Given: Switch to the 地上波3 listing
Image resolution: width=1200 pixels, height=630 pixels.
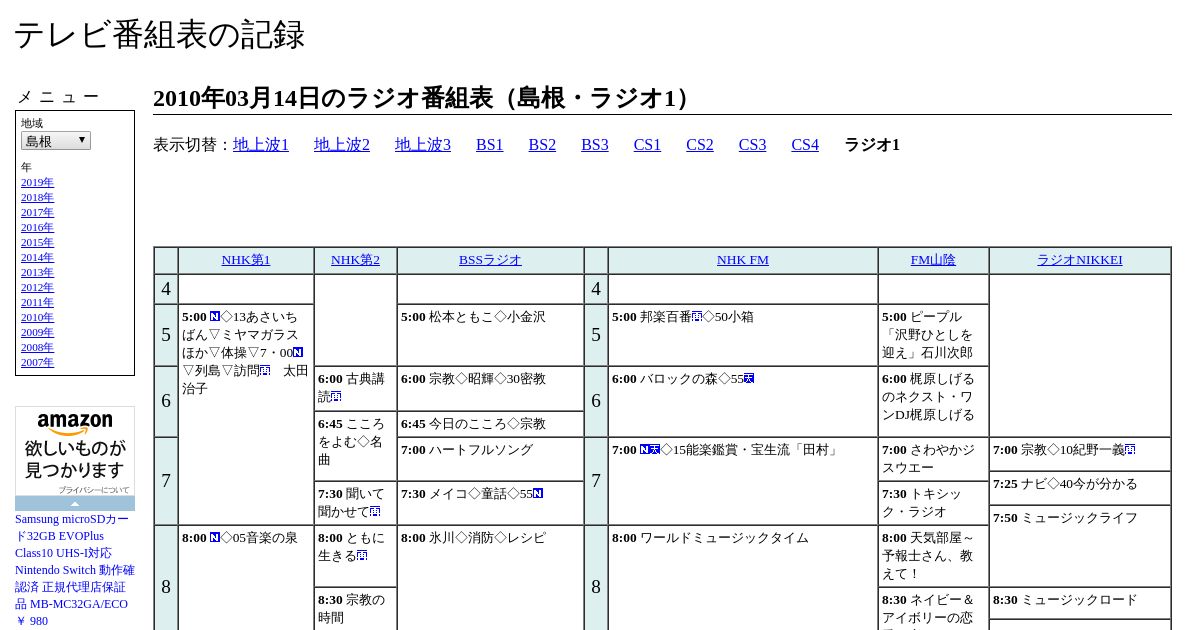Looking at the screenshot, I should [x=423, y=145].
